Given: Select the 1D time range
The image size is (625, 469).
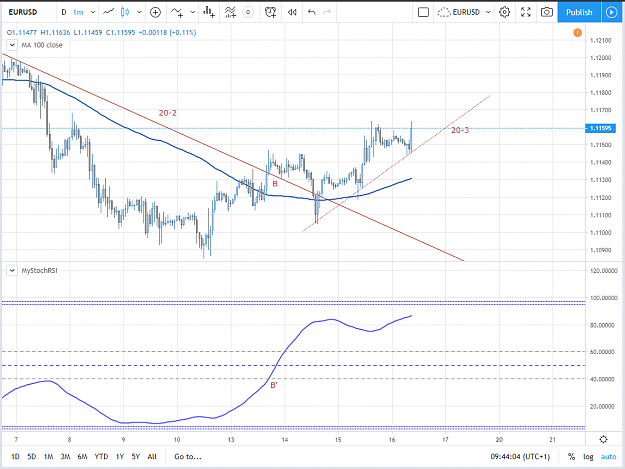Looking at the screenshot, I should 15,457.
